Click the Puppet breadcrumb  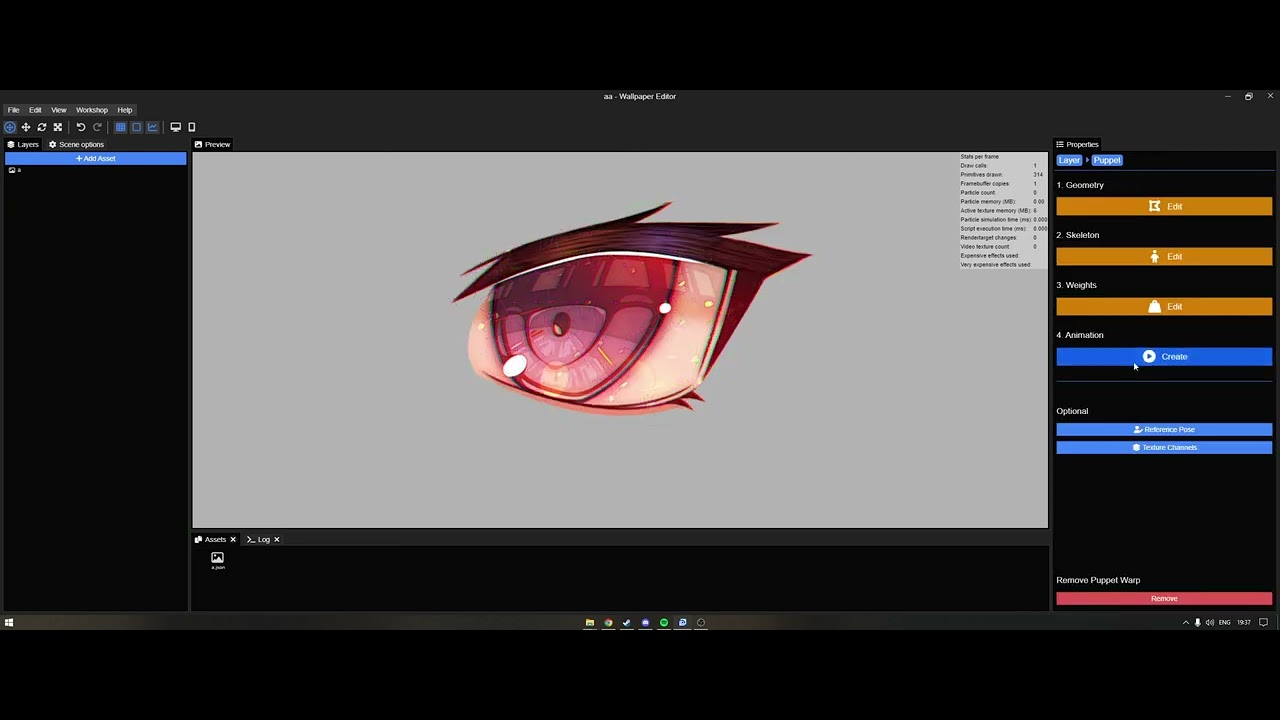1107,160
